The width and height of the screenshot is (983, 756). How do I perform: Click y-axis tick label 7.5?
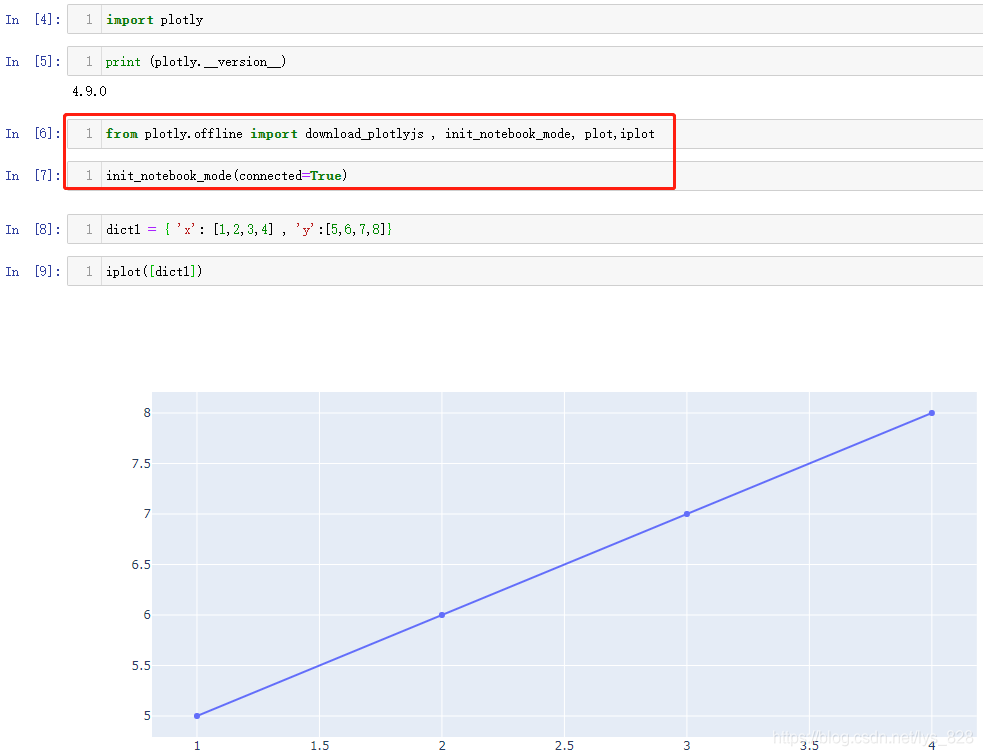point(141,463)
